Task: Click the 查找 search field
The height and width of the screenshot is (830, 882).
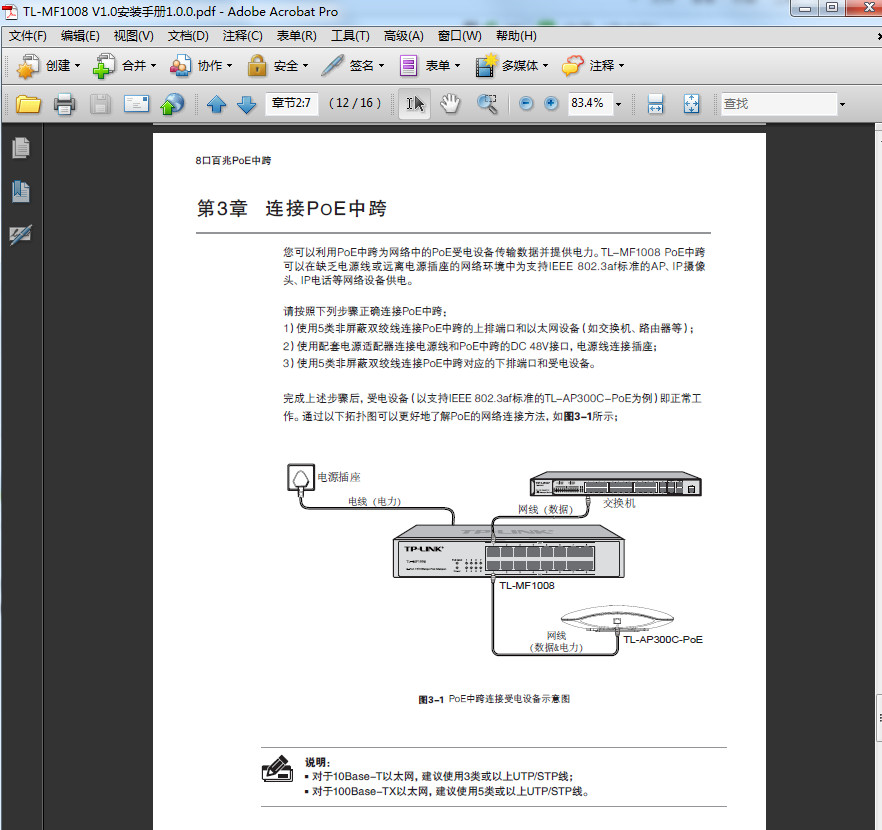Action: coord(779,104)
